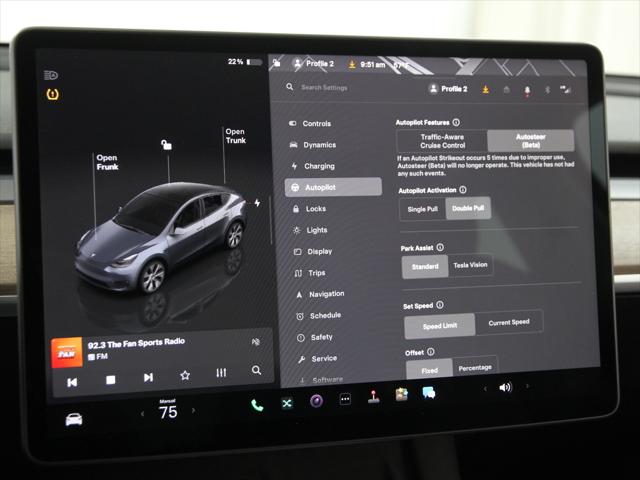Decrease volume with left arrow
The image size is (640, 480).
click(485, 389)
